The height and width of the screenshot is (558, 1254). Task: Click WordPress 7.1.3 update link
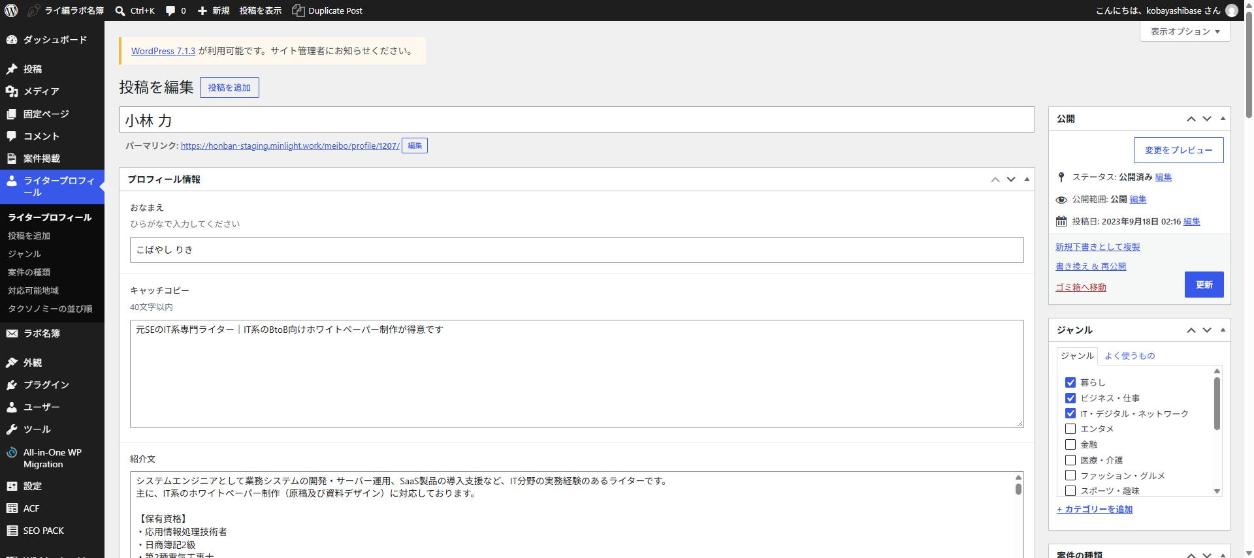pyautogui.click(x=163, y=51)
